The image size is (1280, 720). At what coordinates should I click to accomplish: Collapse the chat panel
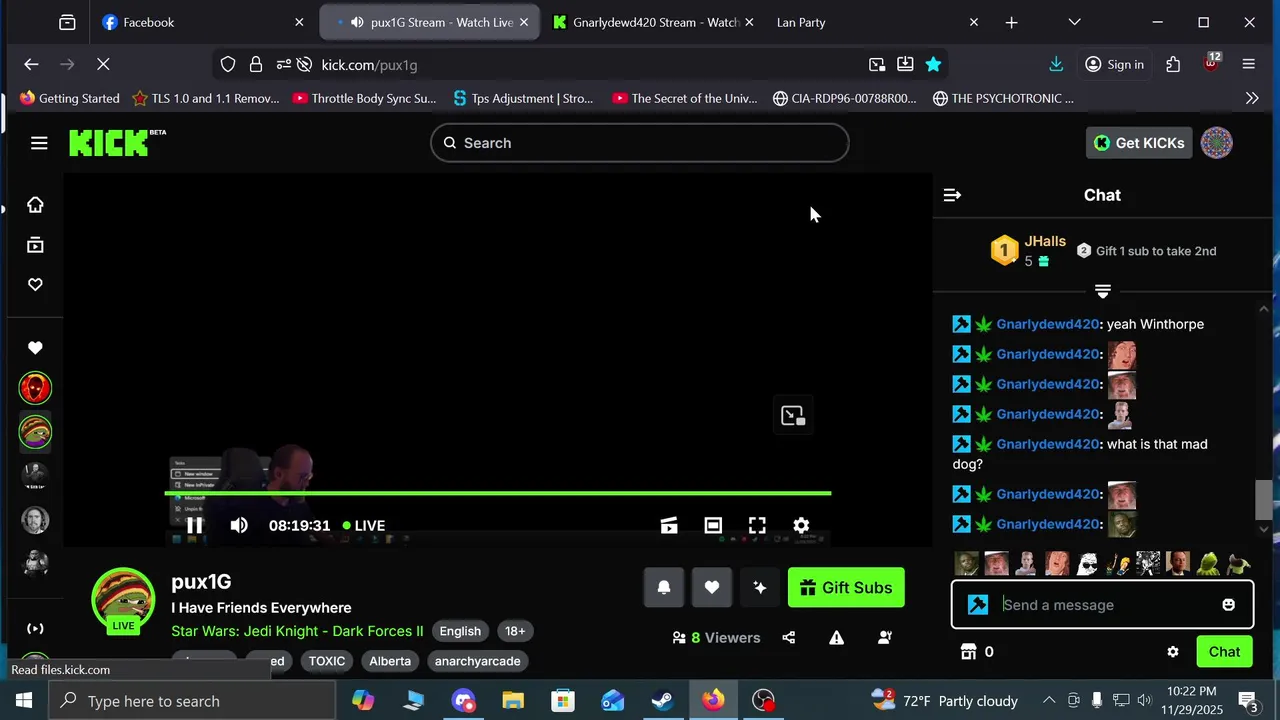pyautogui.click(x=952, y=195)
